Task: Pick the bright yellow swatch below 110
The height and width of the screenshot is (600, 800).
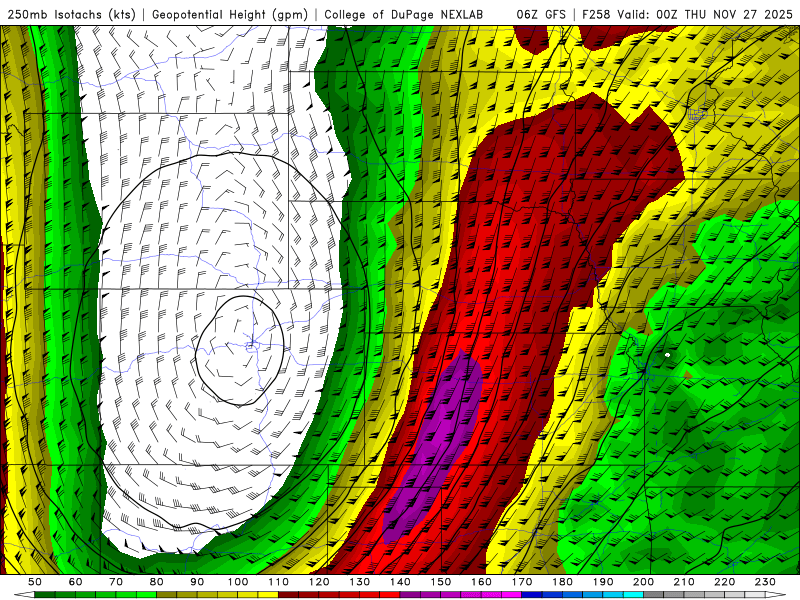Action: (268, 595)
